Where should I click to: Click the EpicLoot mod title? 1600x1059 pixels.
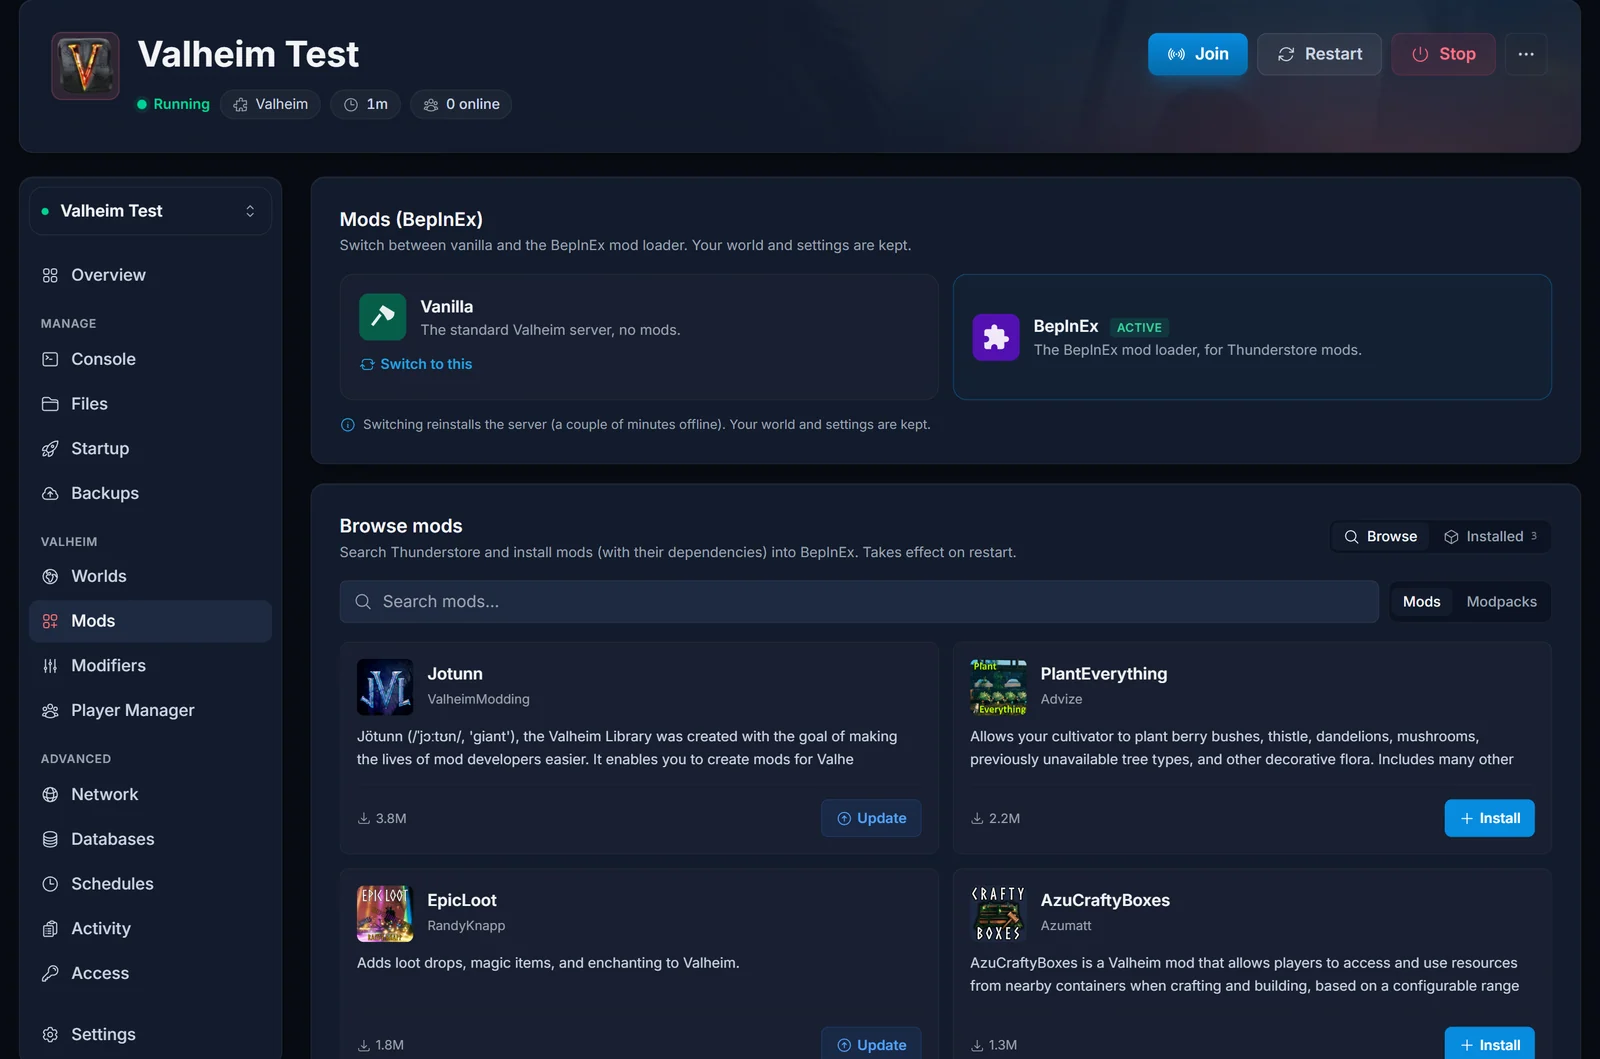[x=462, y=900]
